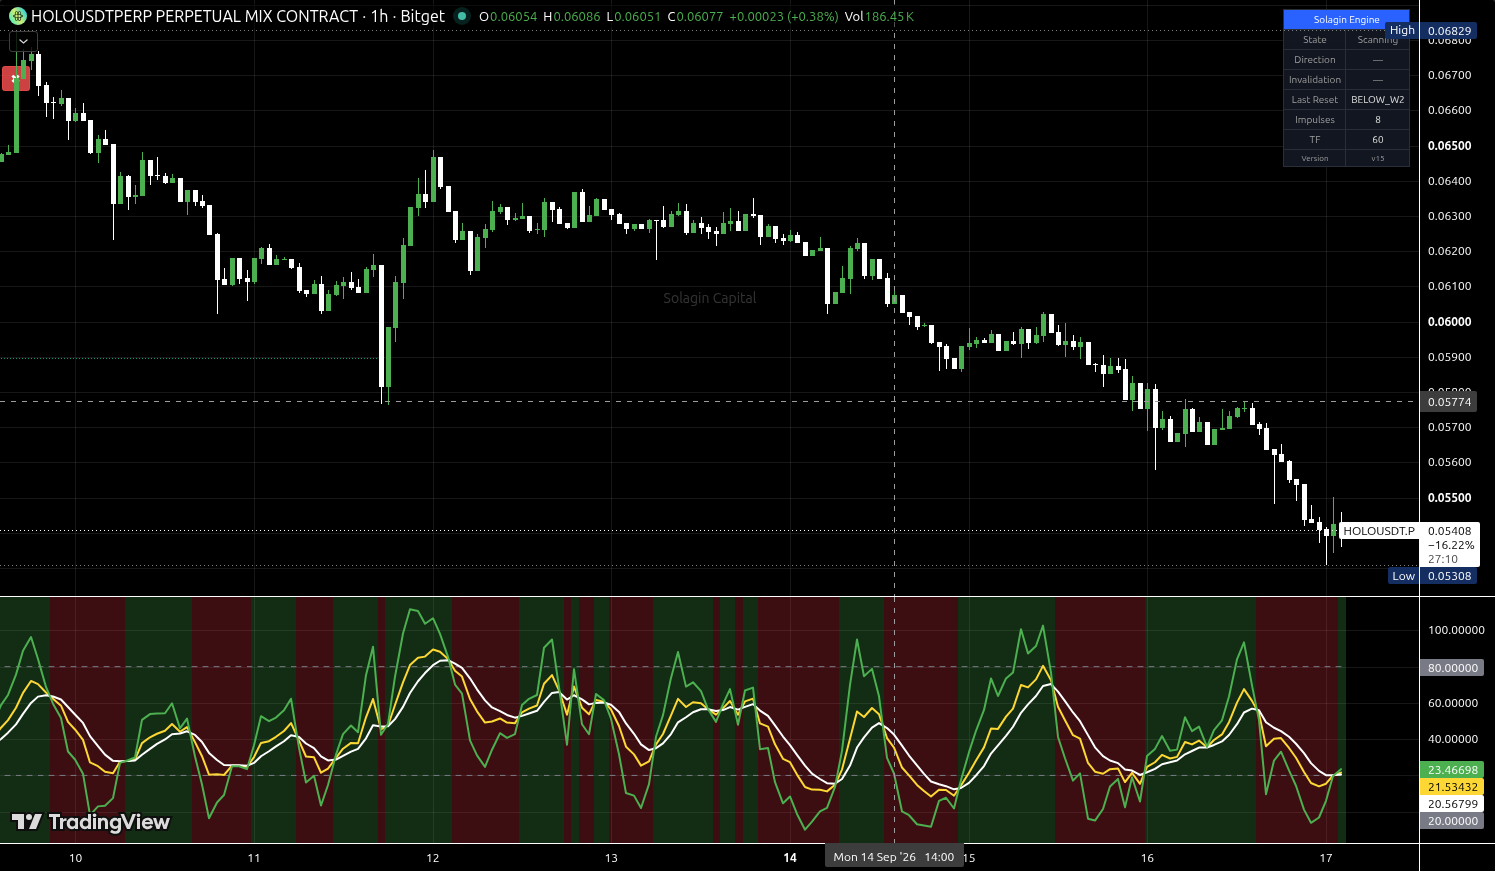The width and height of the screenshot is (1495, 871).
Task: Open the TradingView logo link
Action: point(90,822)
